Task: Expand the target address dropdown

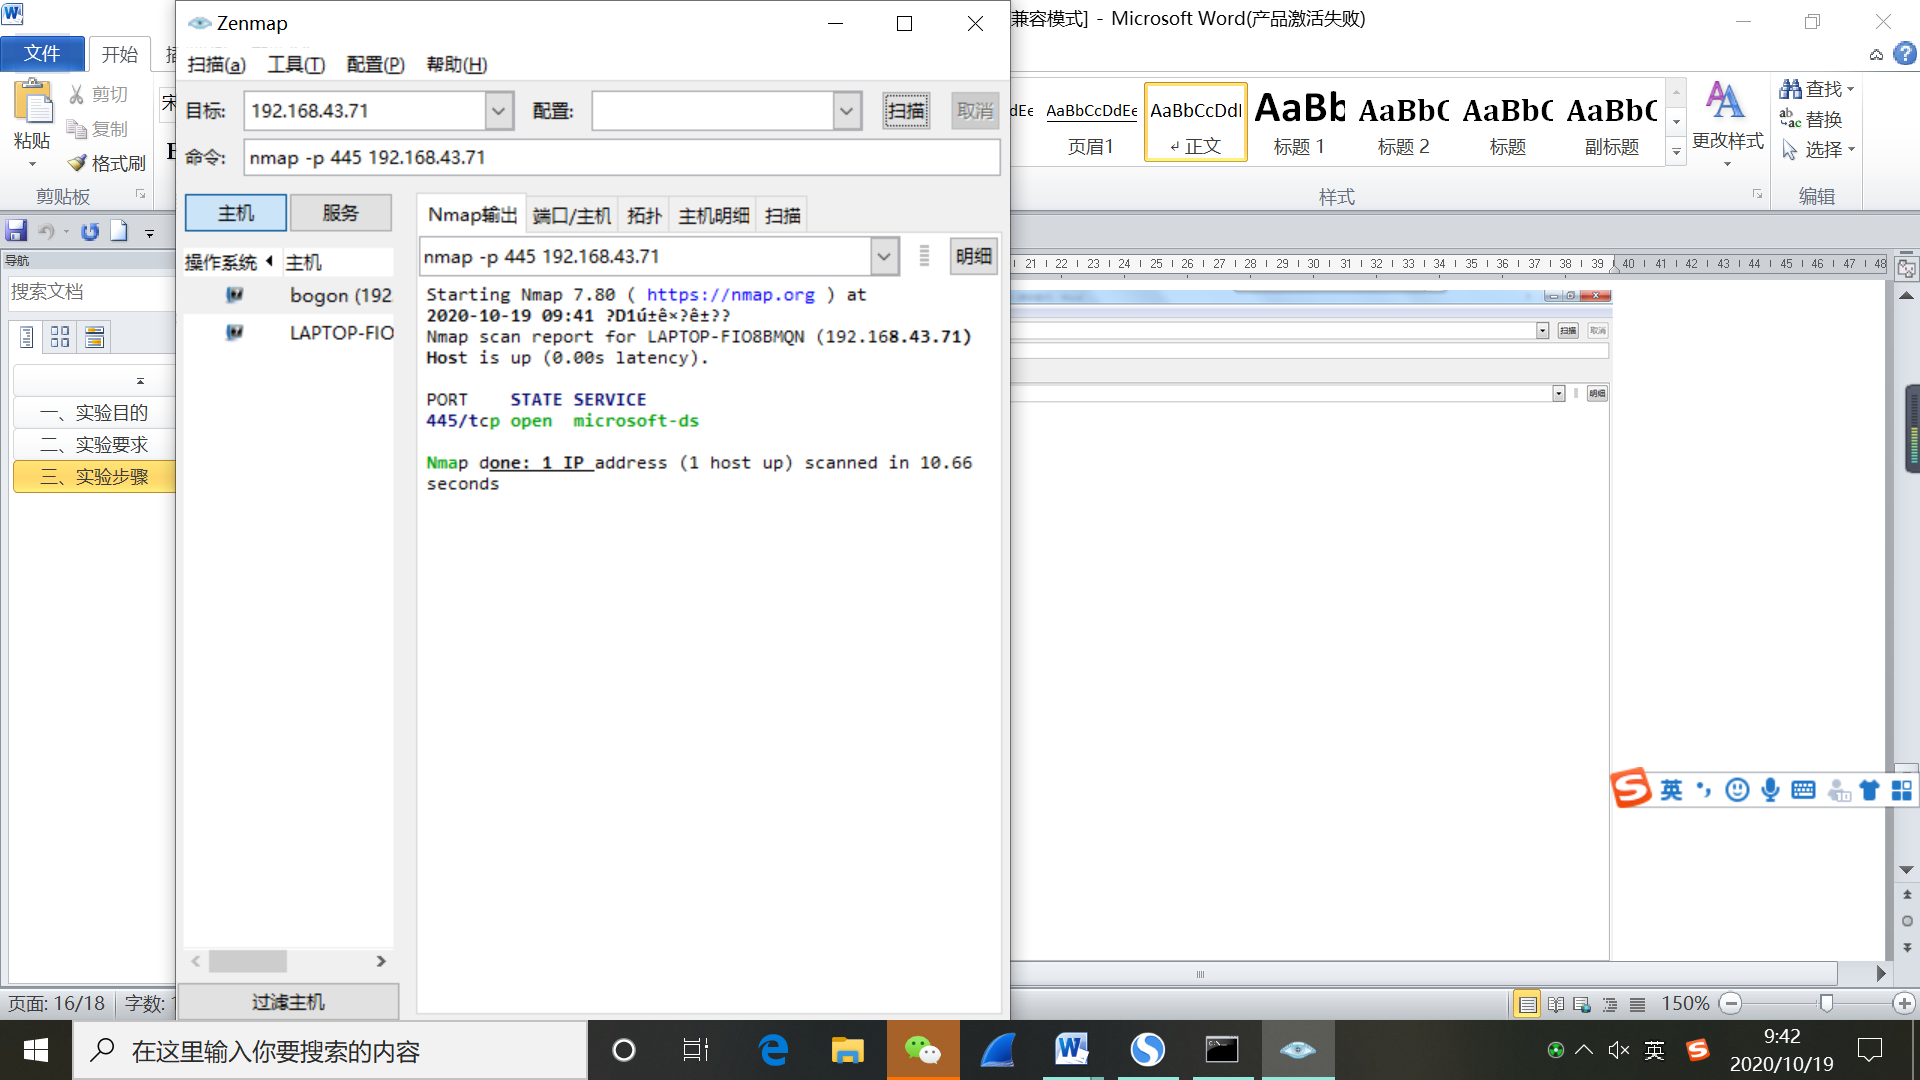Action: tap(498, 111)
